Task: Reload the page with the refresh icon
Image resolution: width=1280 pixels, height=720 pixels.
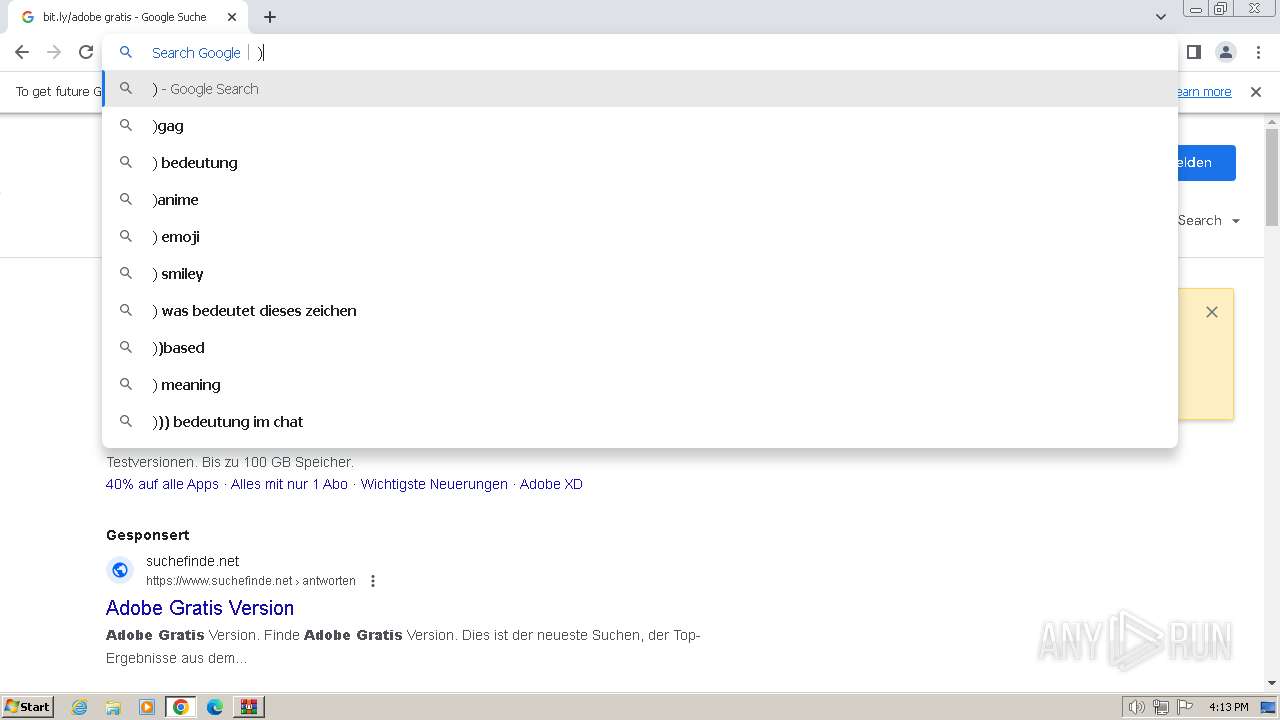Action: tap(86, 52)
